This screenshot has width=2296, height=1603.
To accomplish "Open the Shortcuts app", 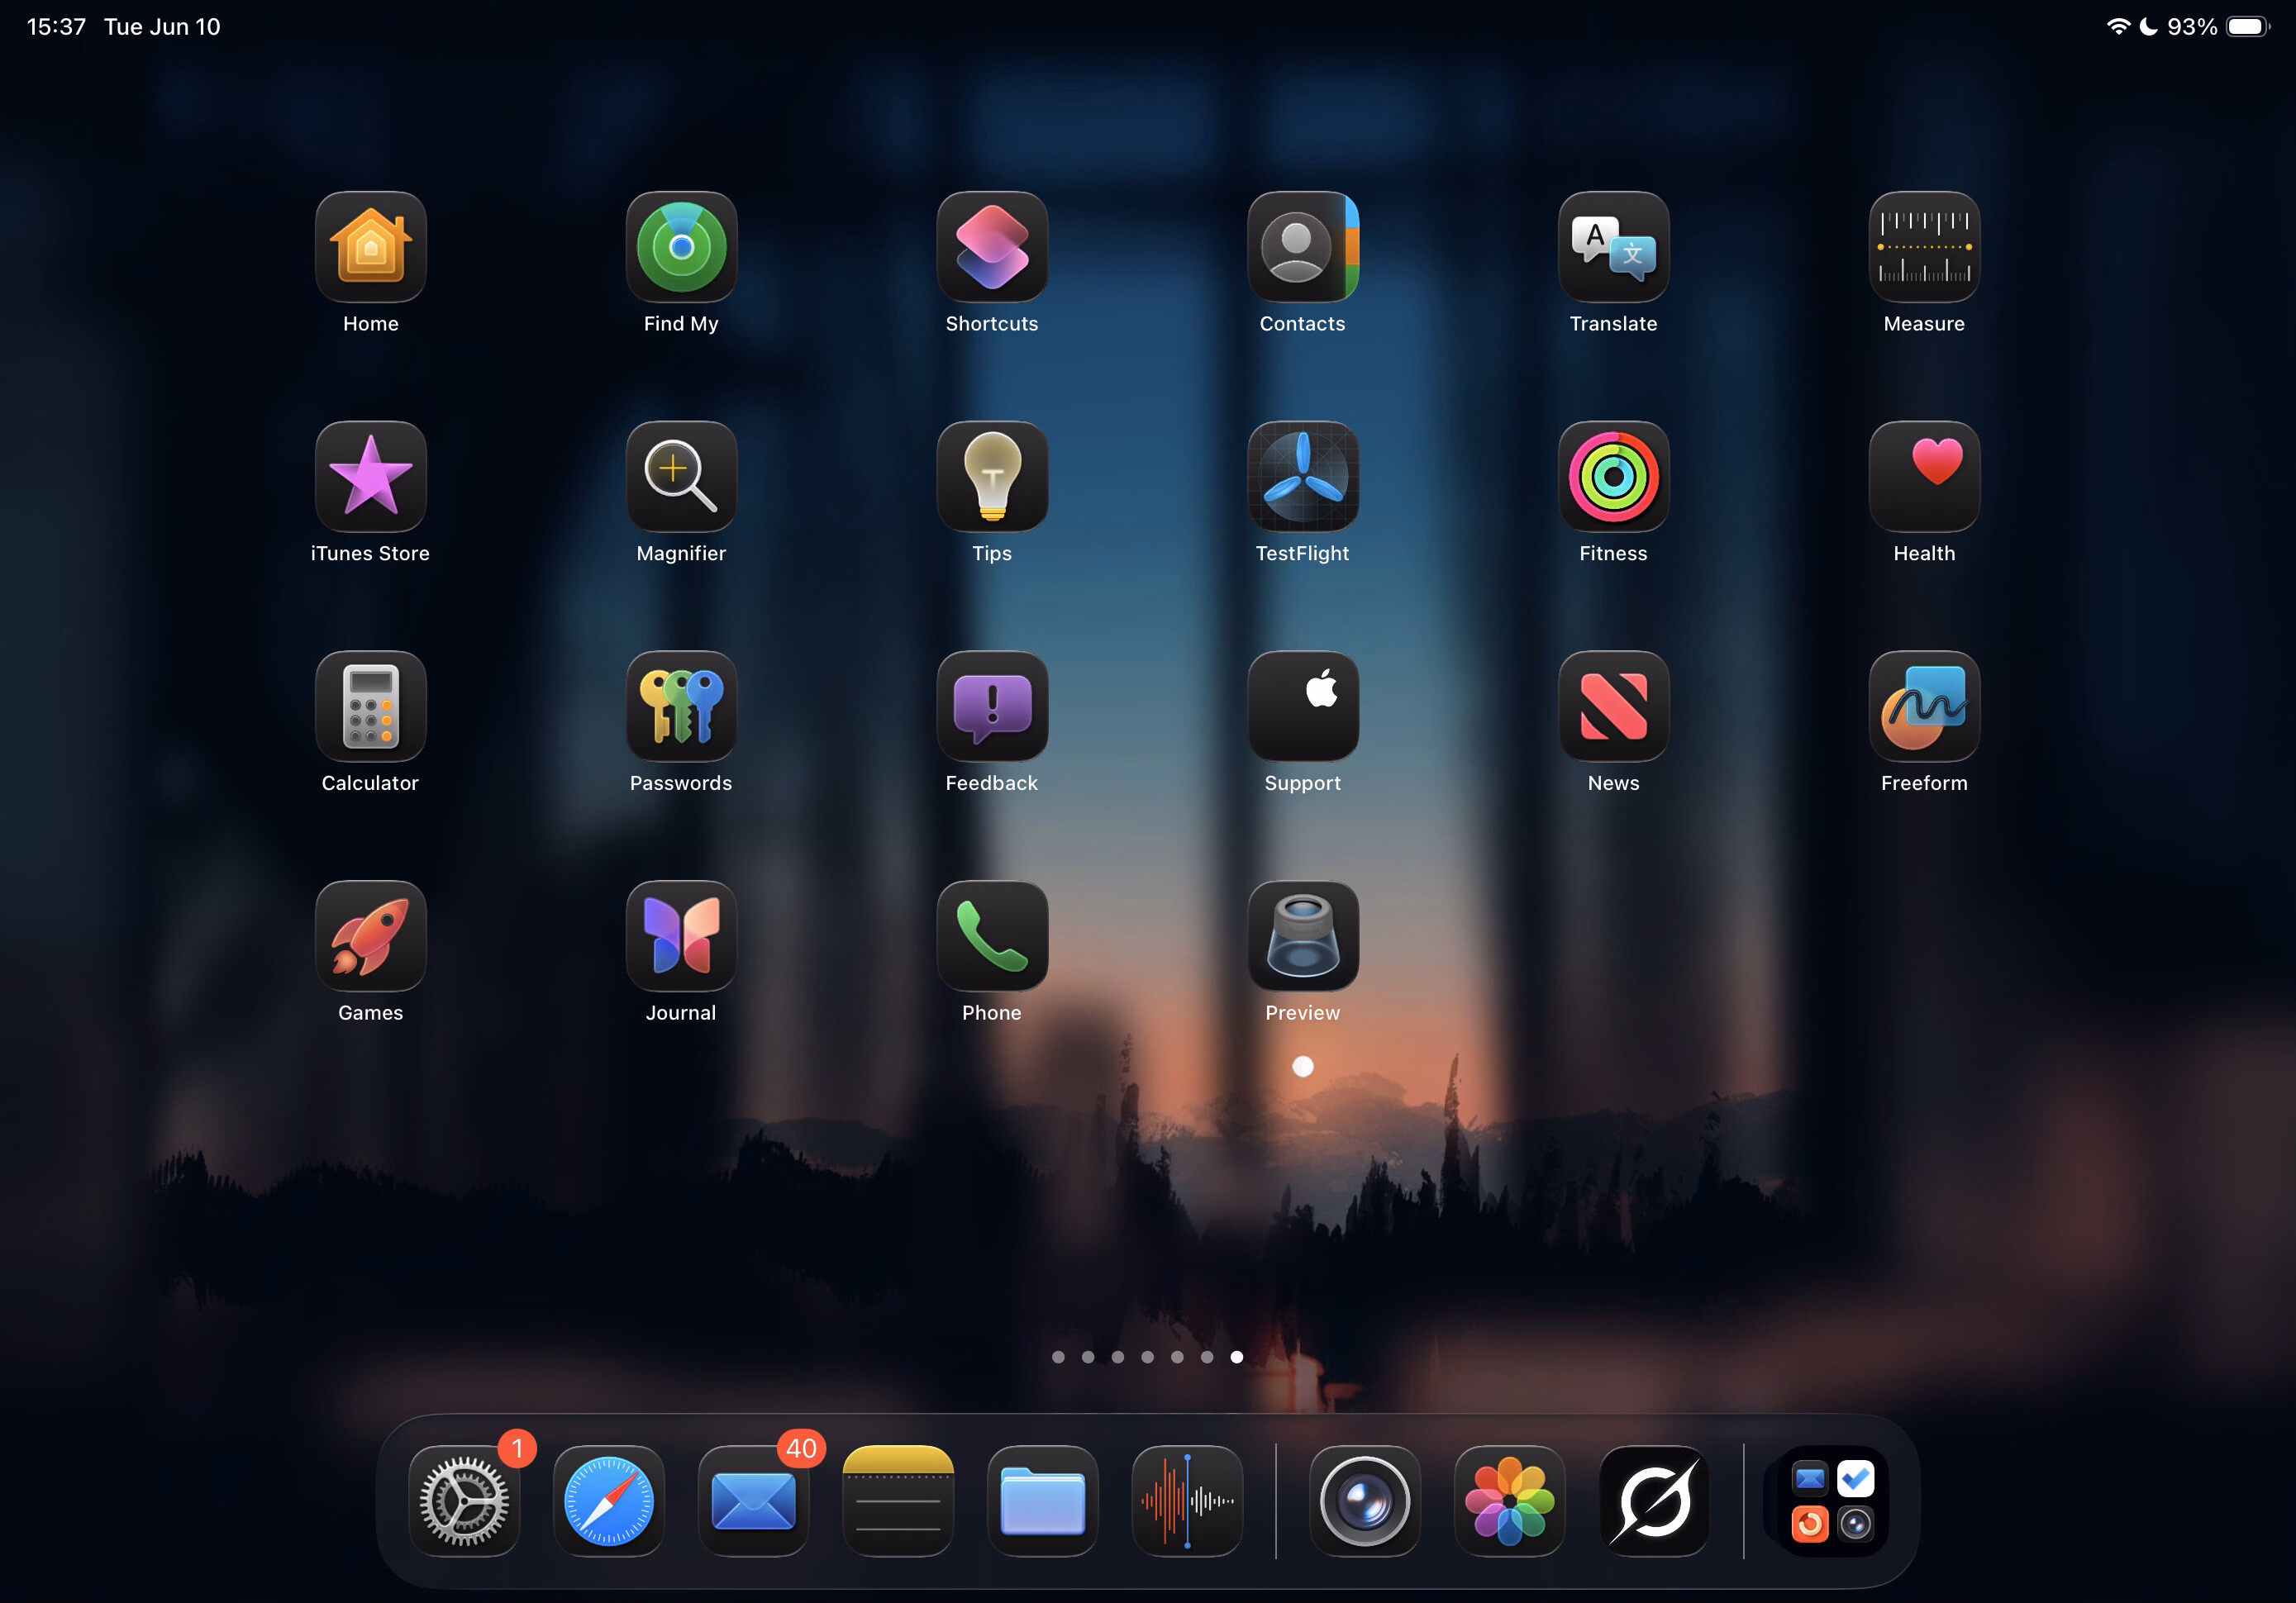I will coord(992,247).
